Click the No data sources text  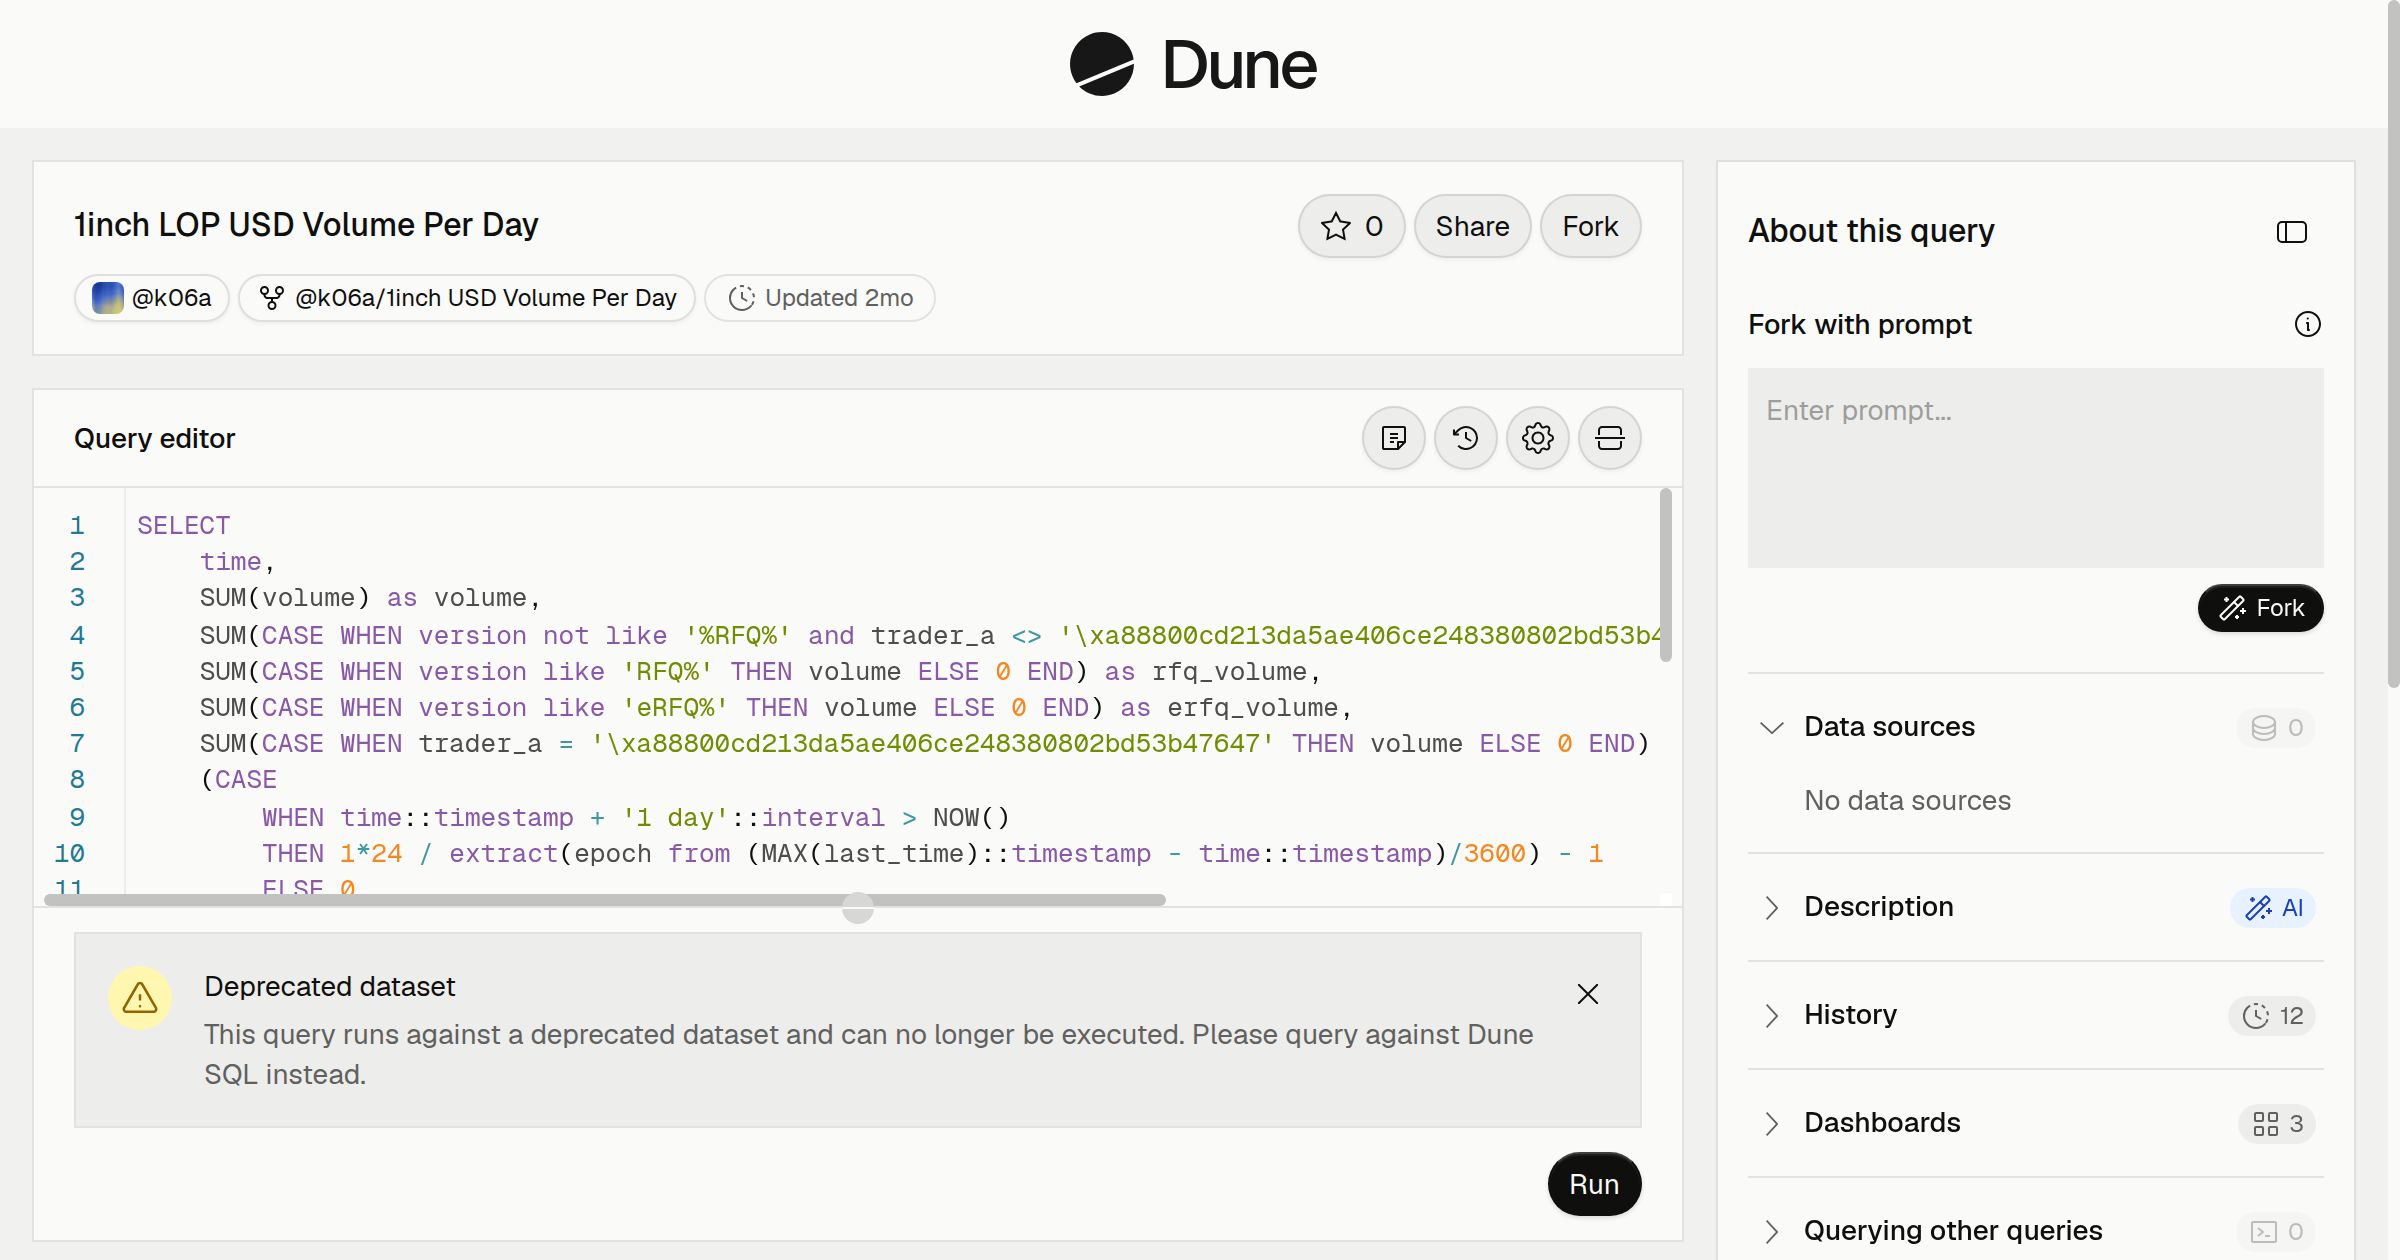1907,801
